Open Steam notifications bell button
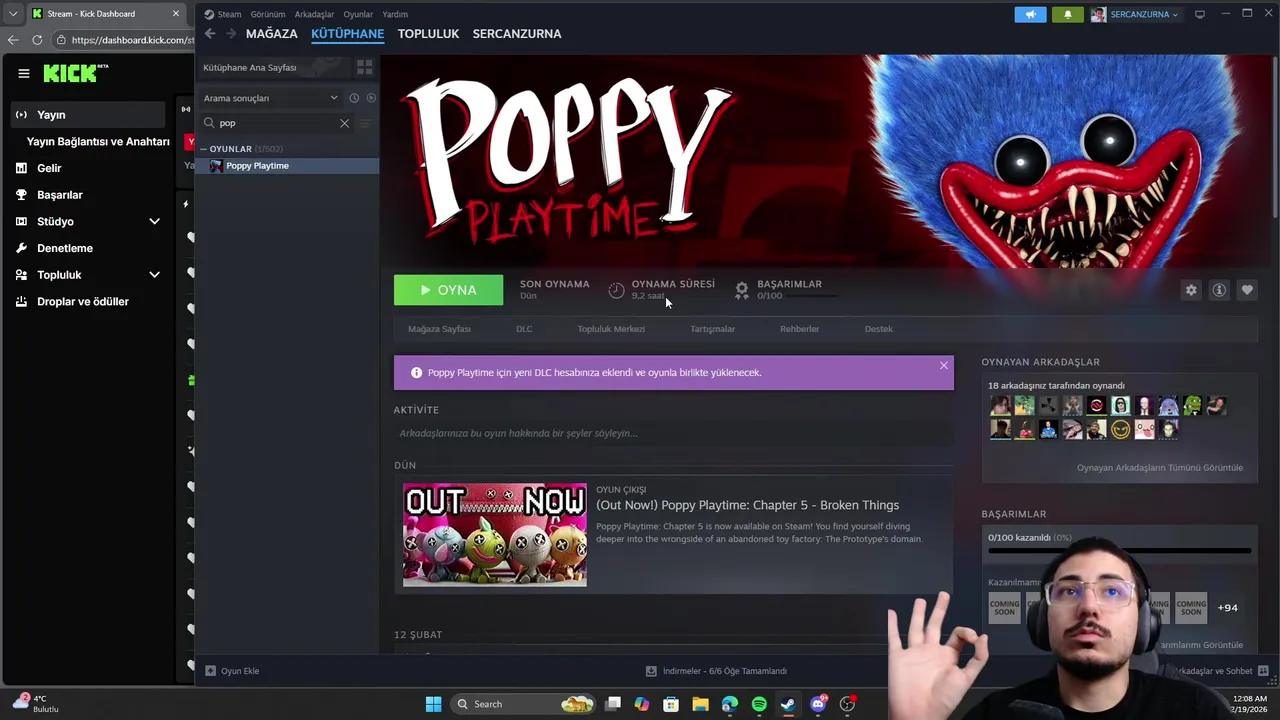The width and height of the screenshot is (1280, 720). click(x=1067, y=14)
